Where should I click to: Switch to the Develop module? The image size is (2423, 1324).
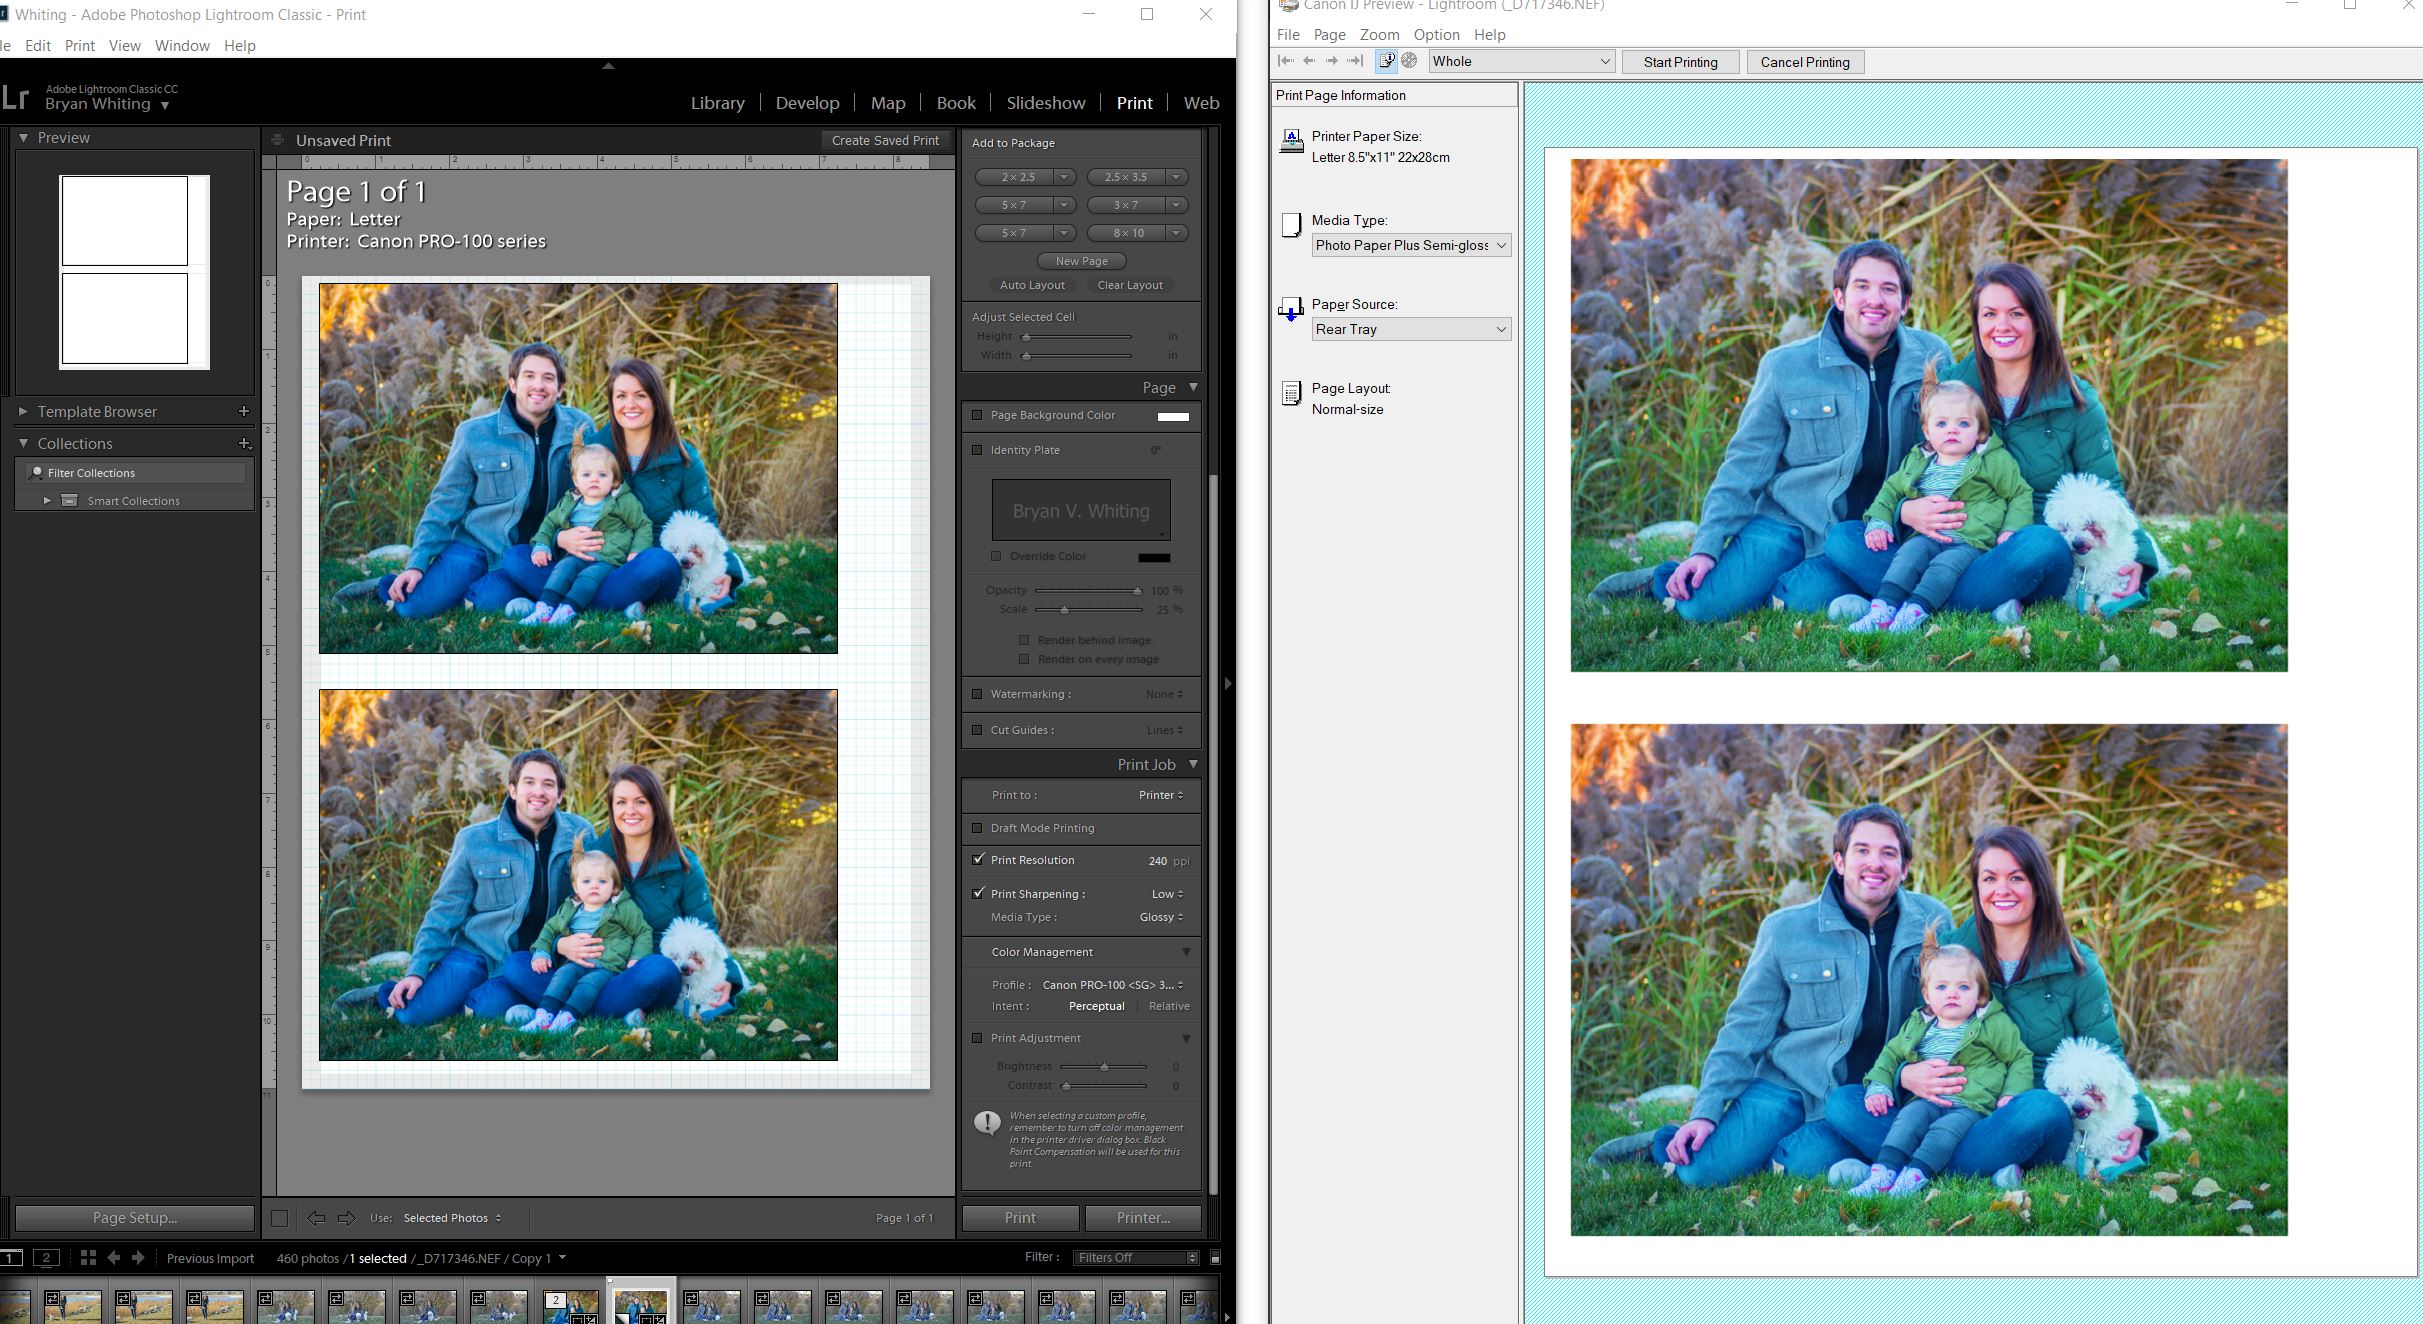[807, 103]
